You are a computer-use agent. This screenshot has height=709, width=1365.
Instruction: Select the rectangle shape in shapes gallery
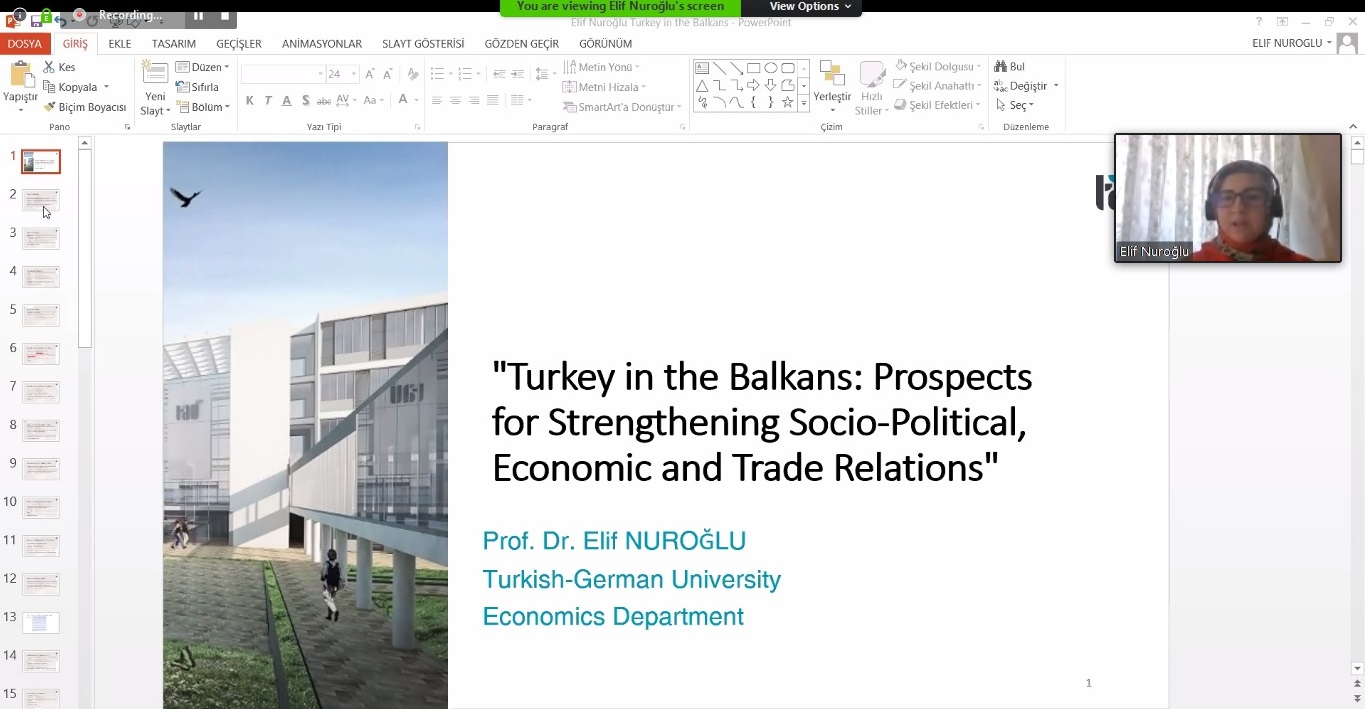pyautogui.click(x=753, y=68)
